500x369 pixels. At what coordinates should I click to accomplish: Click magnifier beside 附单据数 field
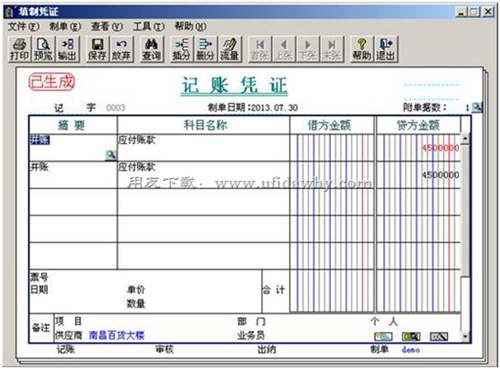coord(477,107)
